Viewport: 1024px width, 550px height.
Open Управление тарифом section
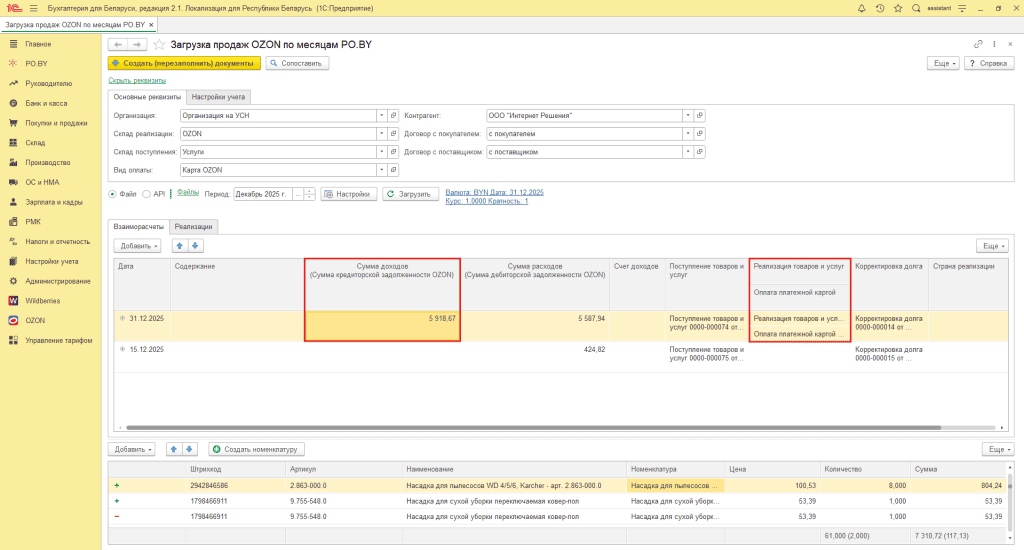[58, 340]
